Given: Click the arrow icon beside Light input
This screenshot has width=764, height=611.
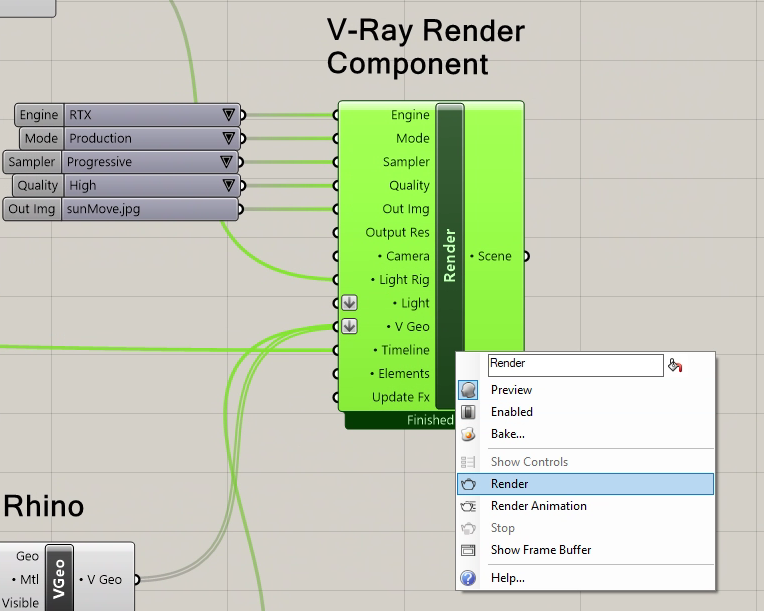Looking at the screenshot, I should (349, 303).
